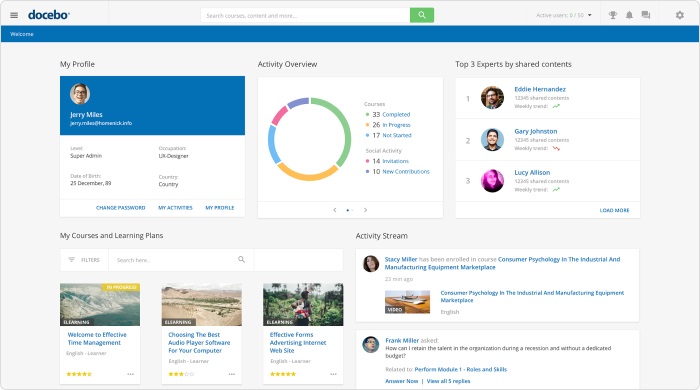This screenshot has width=700, height=390.
Task: Open Choosing The Best Audio Player Software title
Action: click(199, 343)
